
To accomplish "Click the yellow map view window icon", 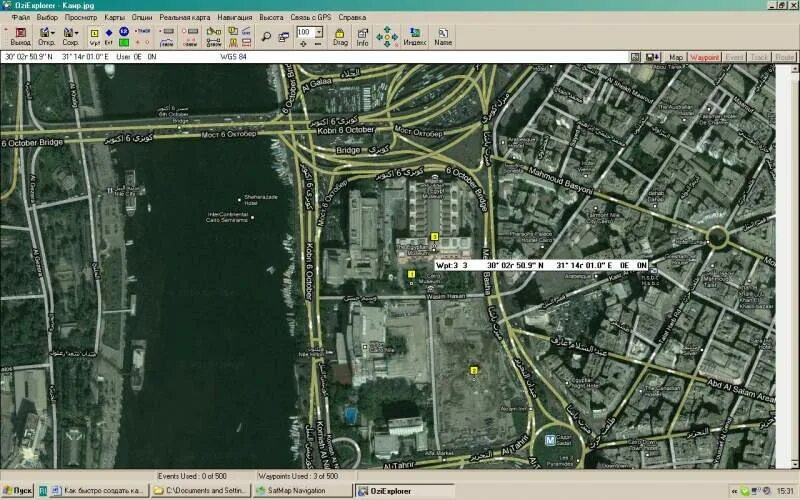I will (233, 31).
